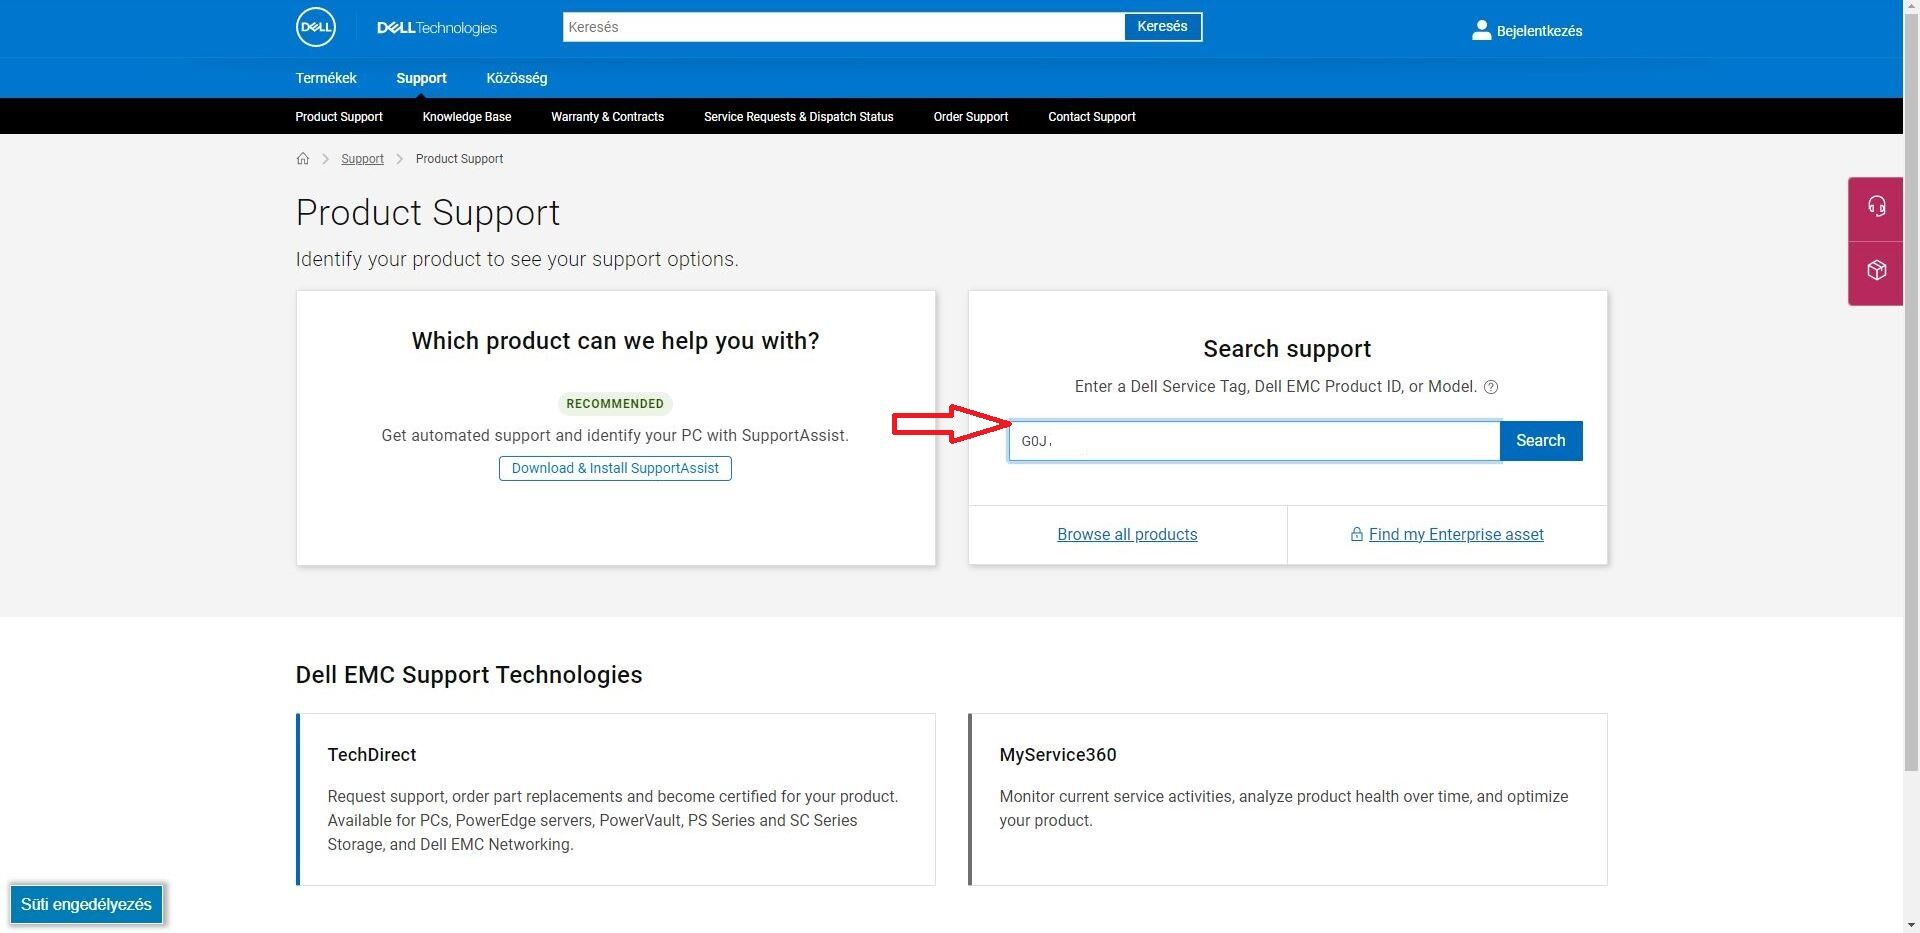
Task: Go to Warranty & Contracts
Action: tap(607, 117)
